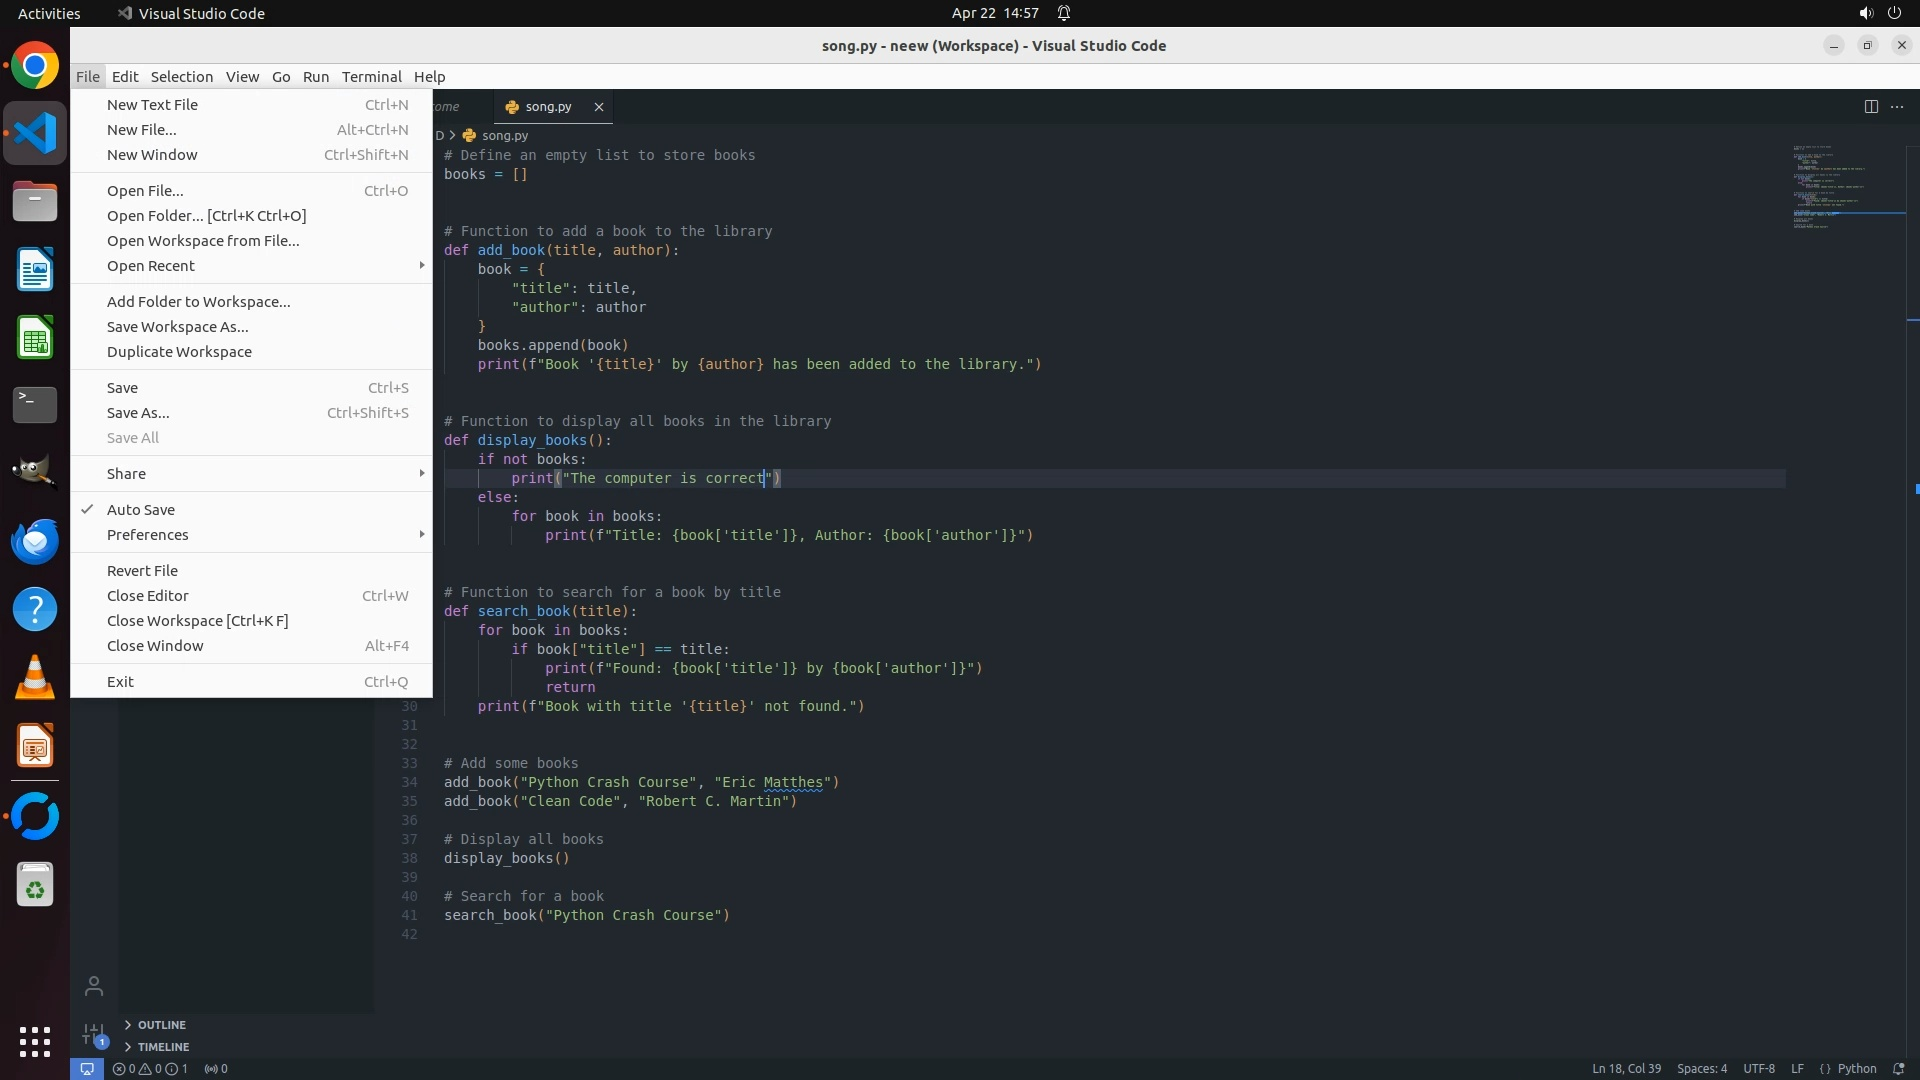This screenshot has width=1920, height=1080.
Task: Toggle the Auto Save option
Action: (141, 510)
